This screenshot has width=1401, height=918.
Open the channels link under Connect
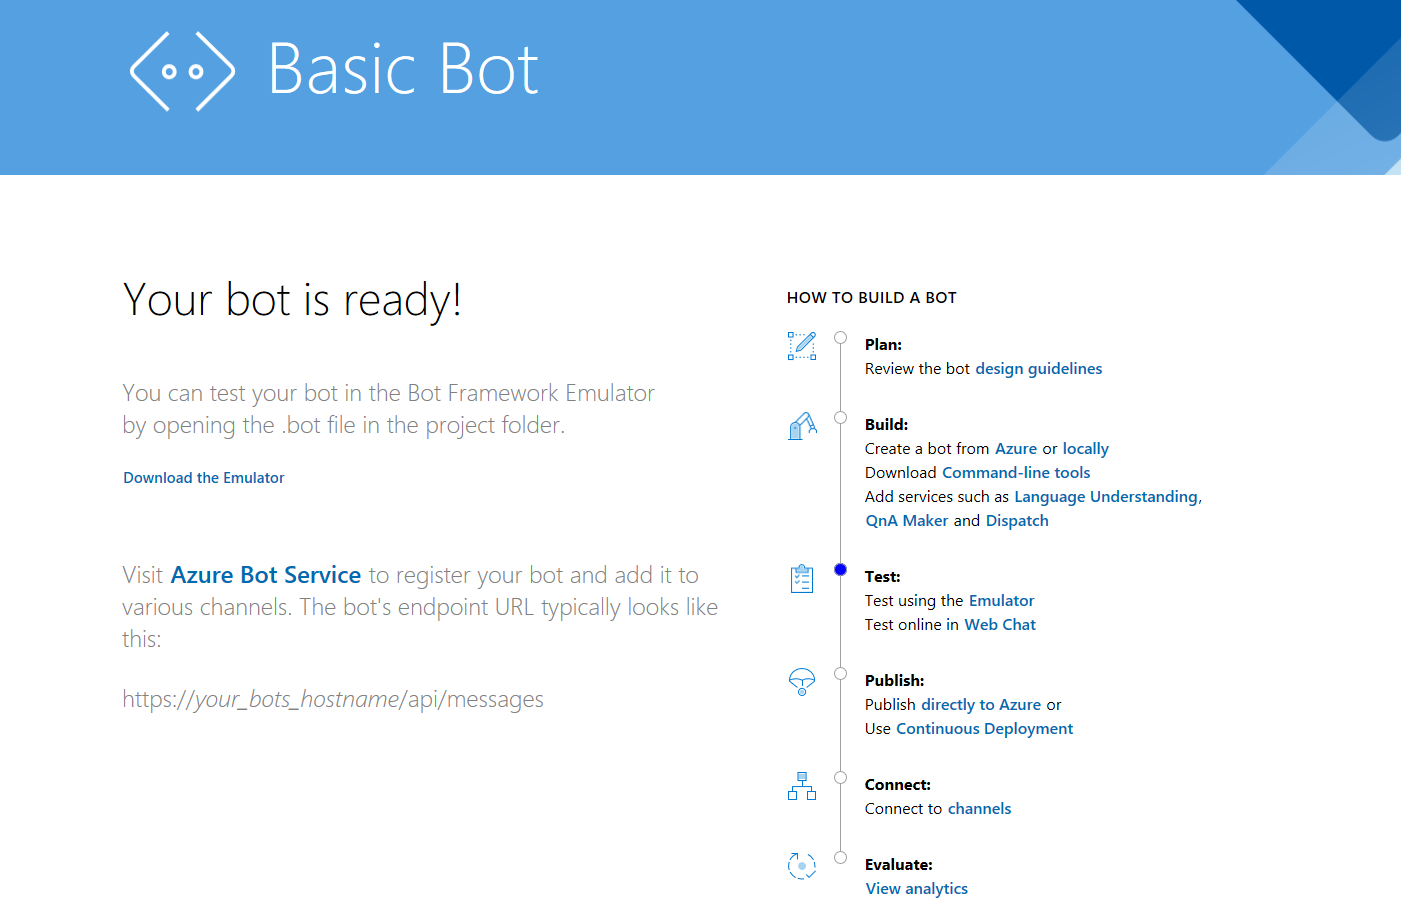point(980,809)
